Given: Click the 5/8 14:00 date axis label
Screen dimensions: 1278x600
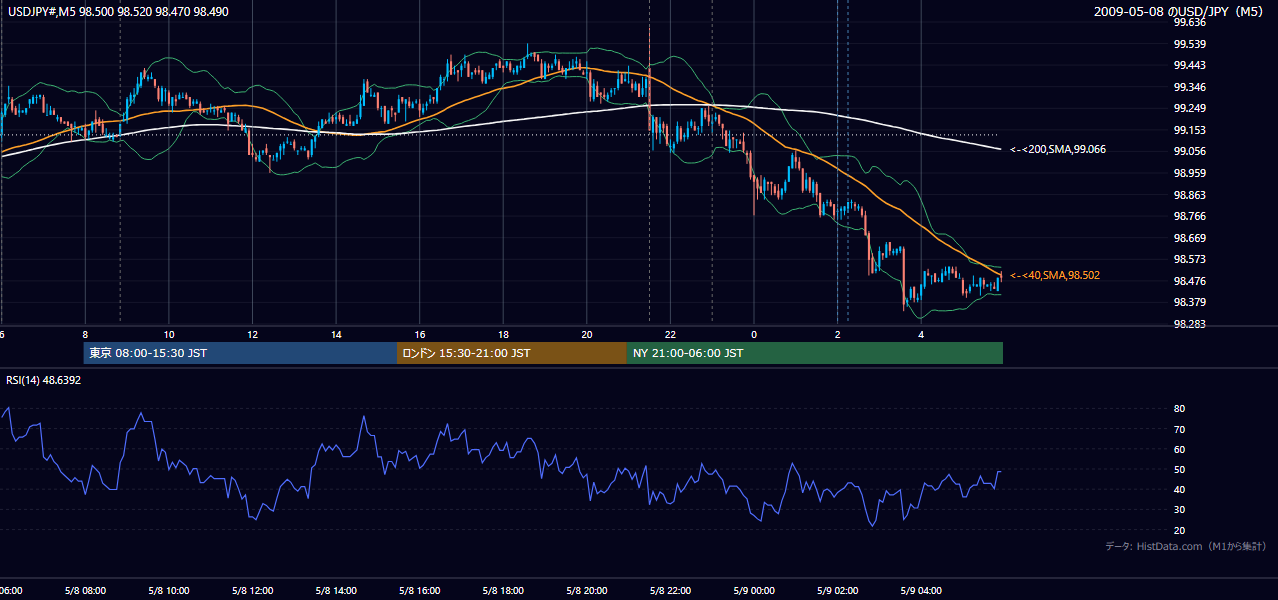Looking at the screenshot, I should pyautogui.click(x=336, y=591).
